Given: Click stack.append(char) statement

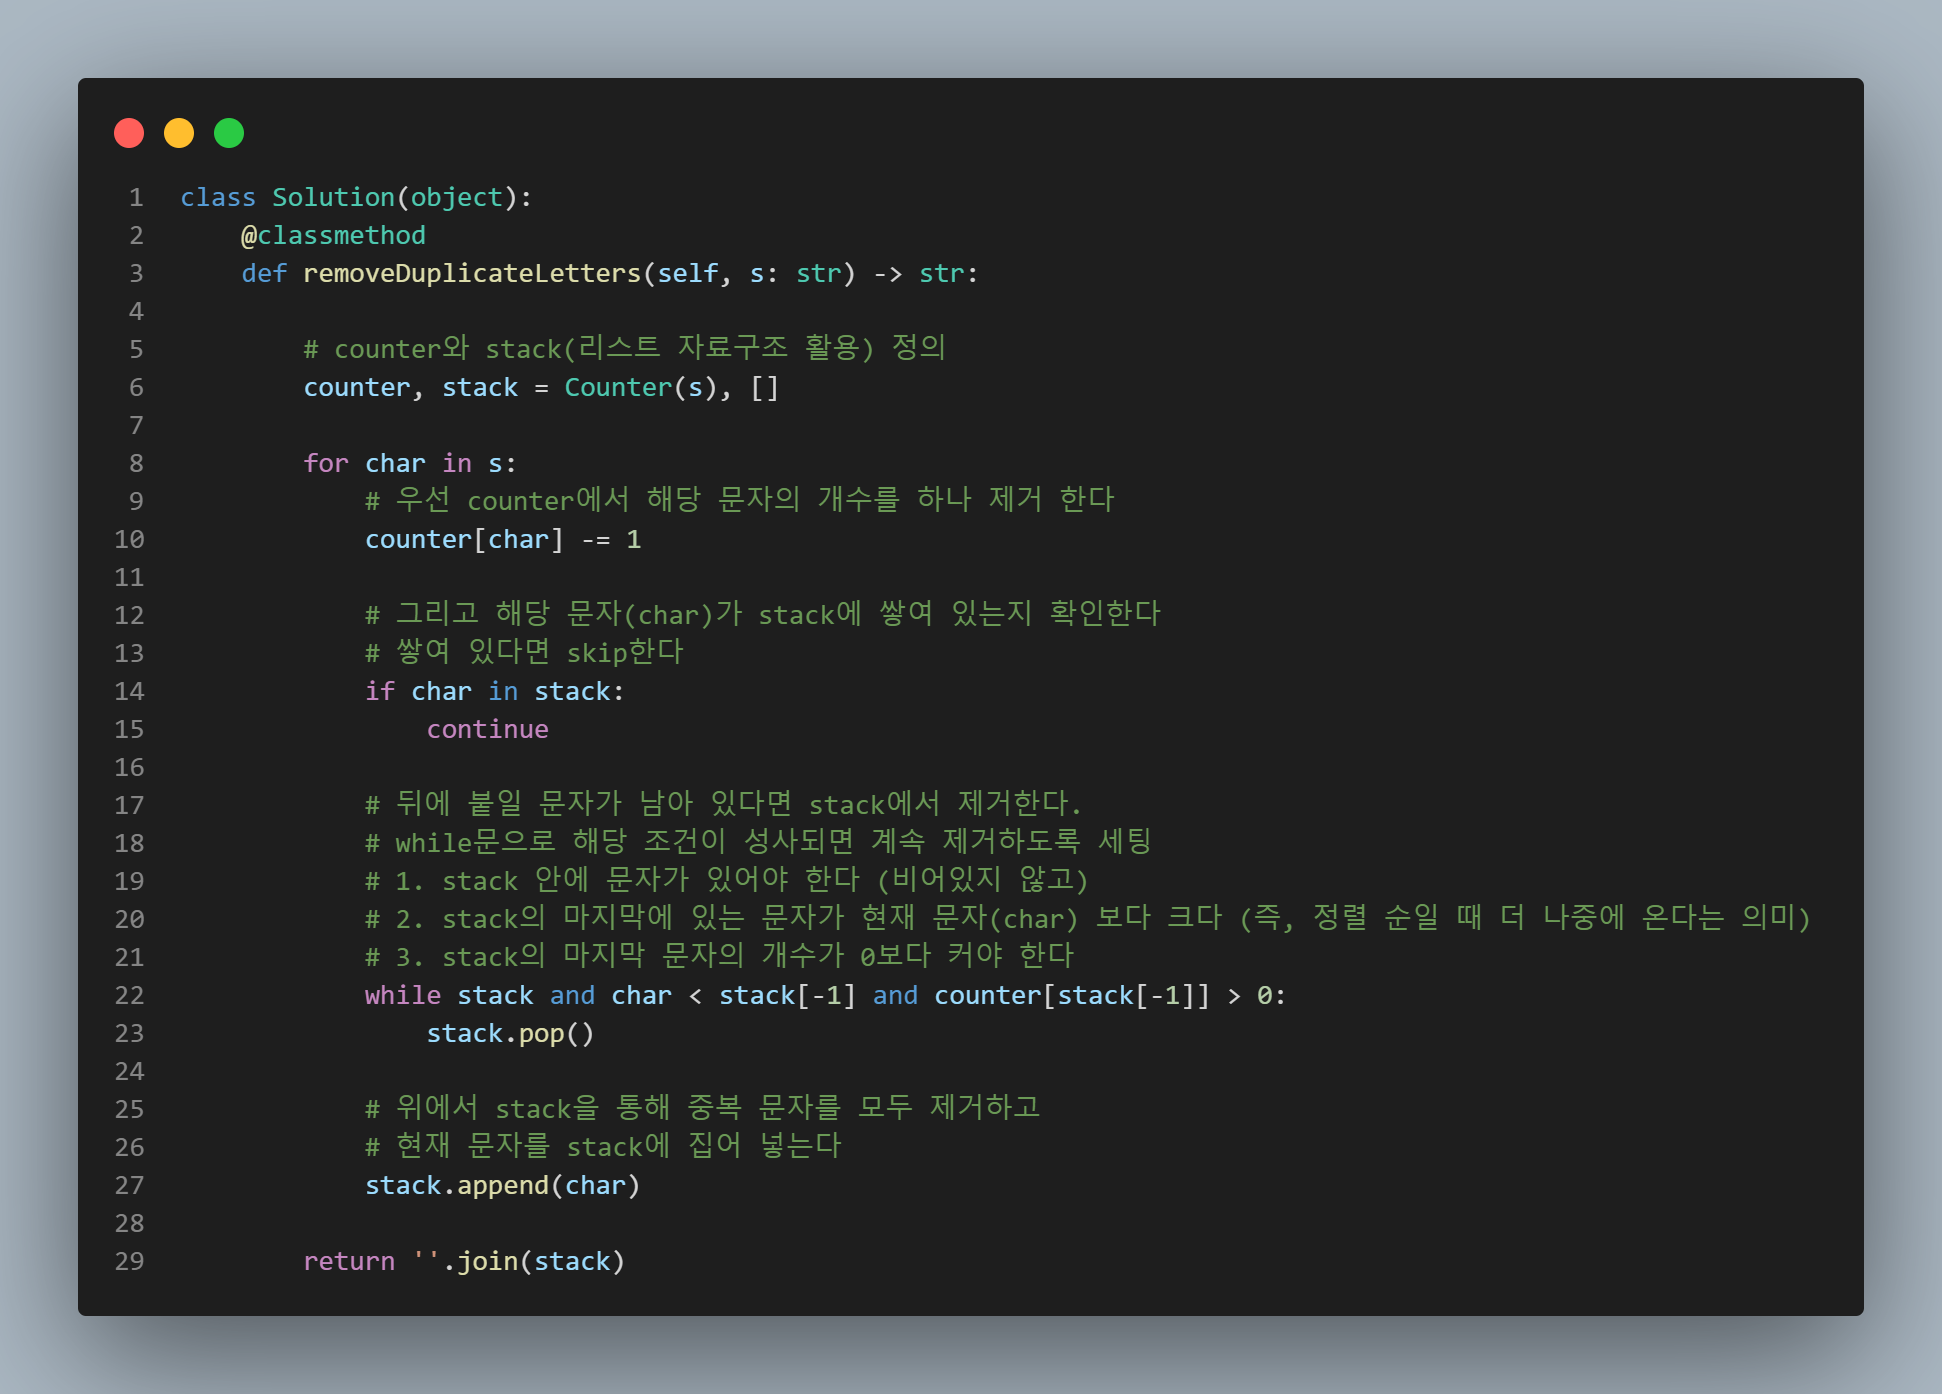Looking at the screenshot, I should pyautogui.click(x=502, y=1186).
